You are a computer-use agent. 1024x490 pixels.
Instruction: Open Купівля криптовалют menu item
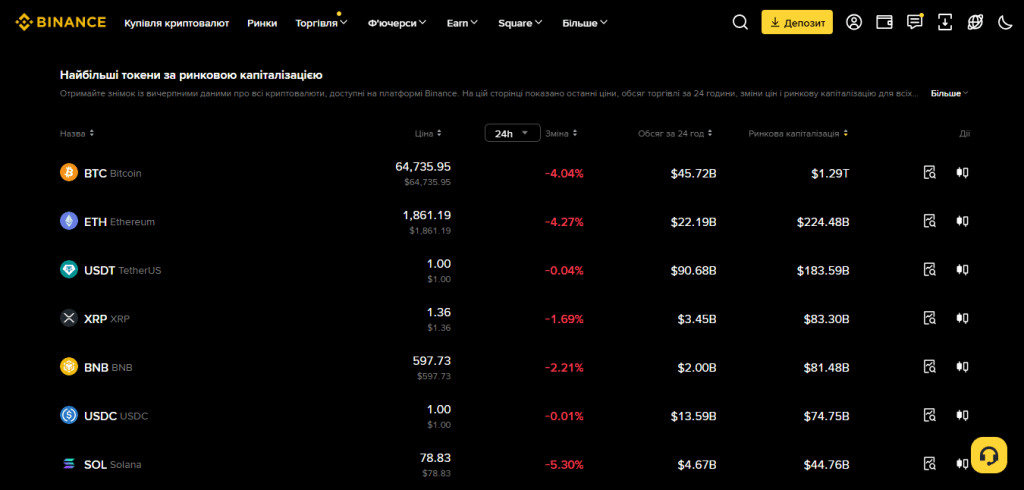point(176,23)
